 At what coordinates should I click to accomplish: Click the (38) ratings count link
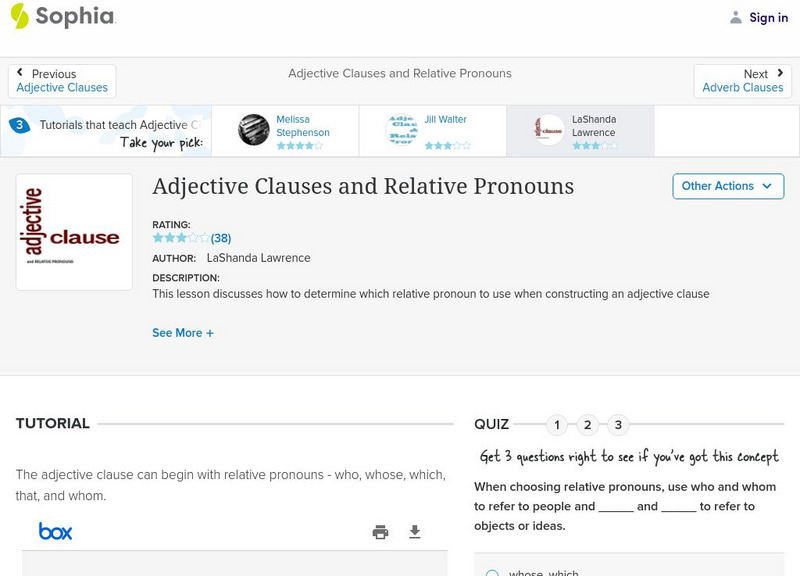coord(221,238)
